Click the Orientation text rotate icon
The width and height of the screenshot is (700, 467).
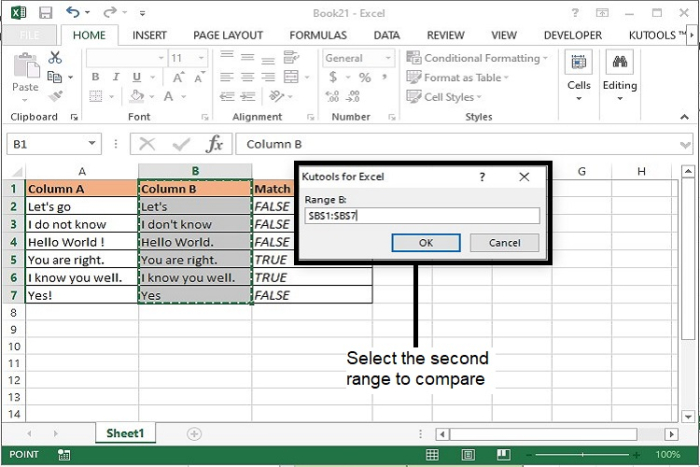[x=276, y=96]
